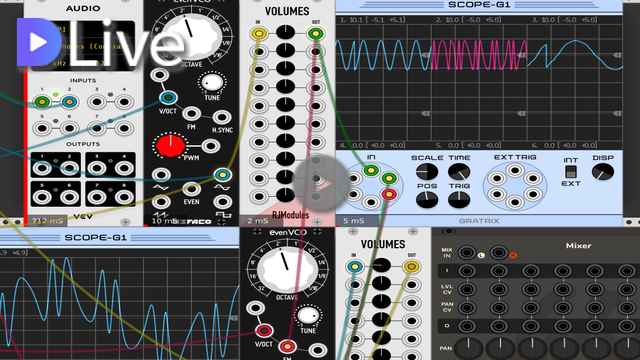Click top EvenVCO square wave output jack
The width and height of the screenshot is (640, 360).
[x=222, y=201]
